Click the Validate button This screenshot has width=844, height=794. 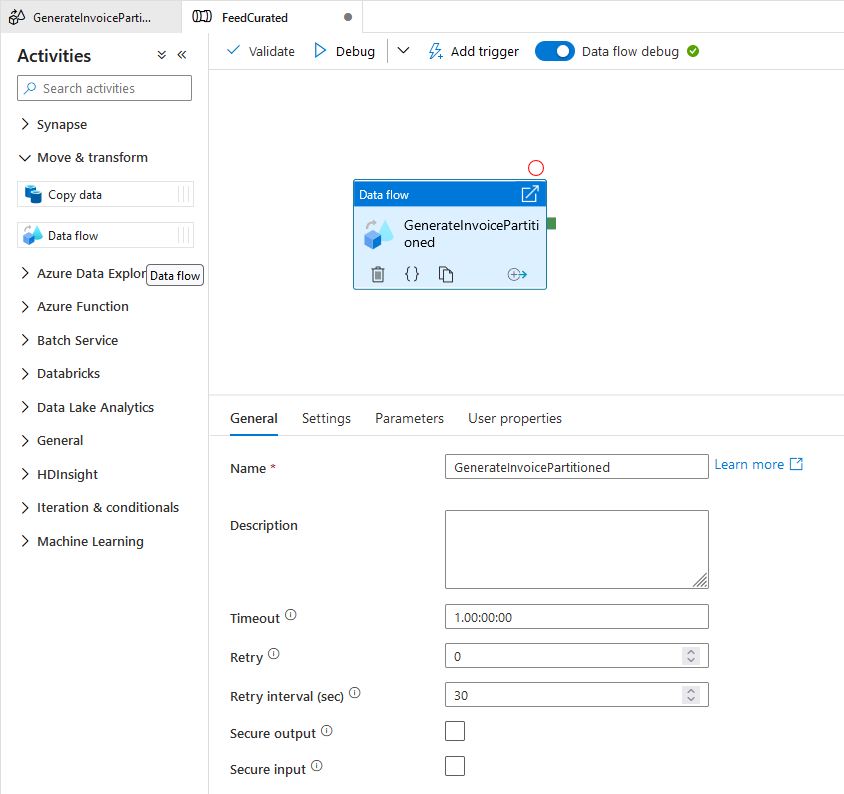click(x=261, y=51)
